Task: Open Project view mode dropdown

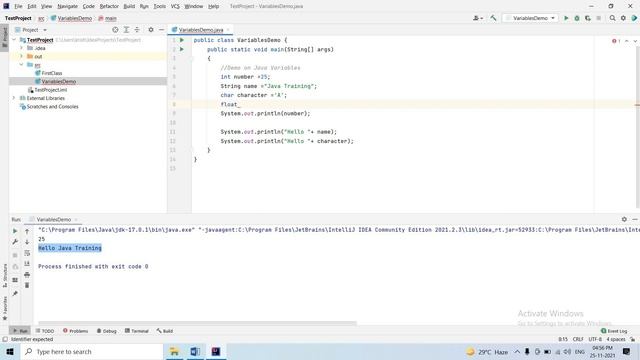Action: coord(31,30)
